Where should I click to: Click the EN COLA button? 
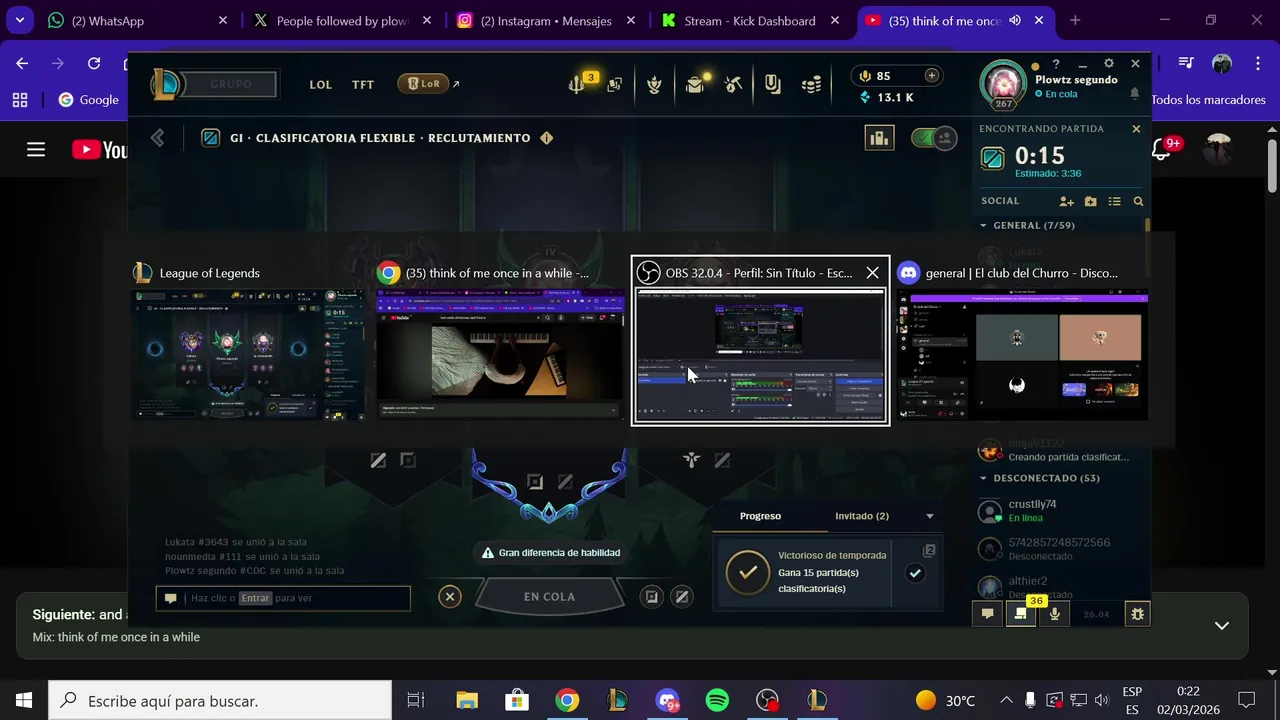point(549,597)
